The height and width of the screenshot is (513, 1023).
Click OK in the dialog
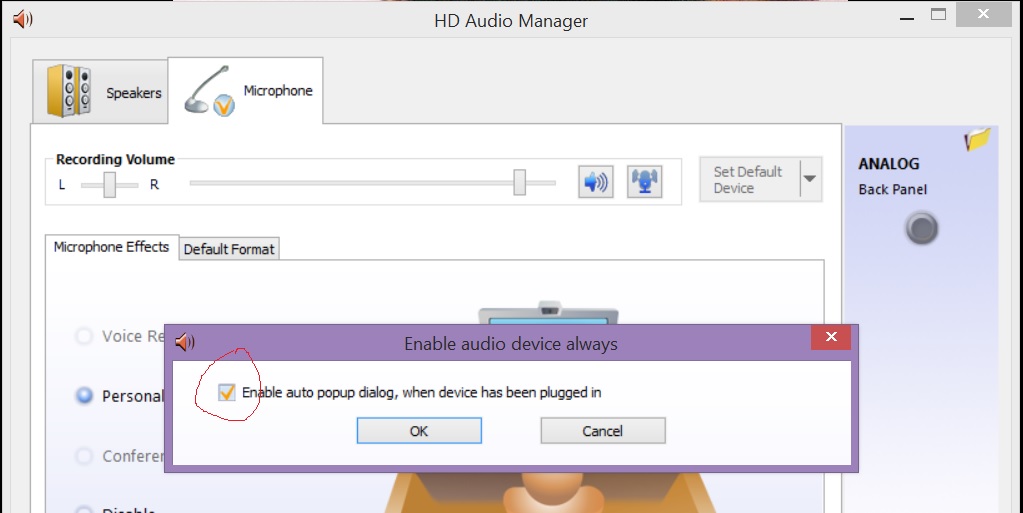[x=419, y=431]
